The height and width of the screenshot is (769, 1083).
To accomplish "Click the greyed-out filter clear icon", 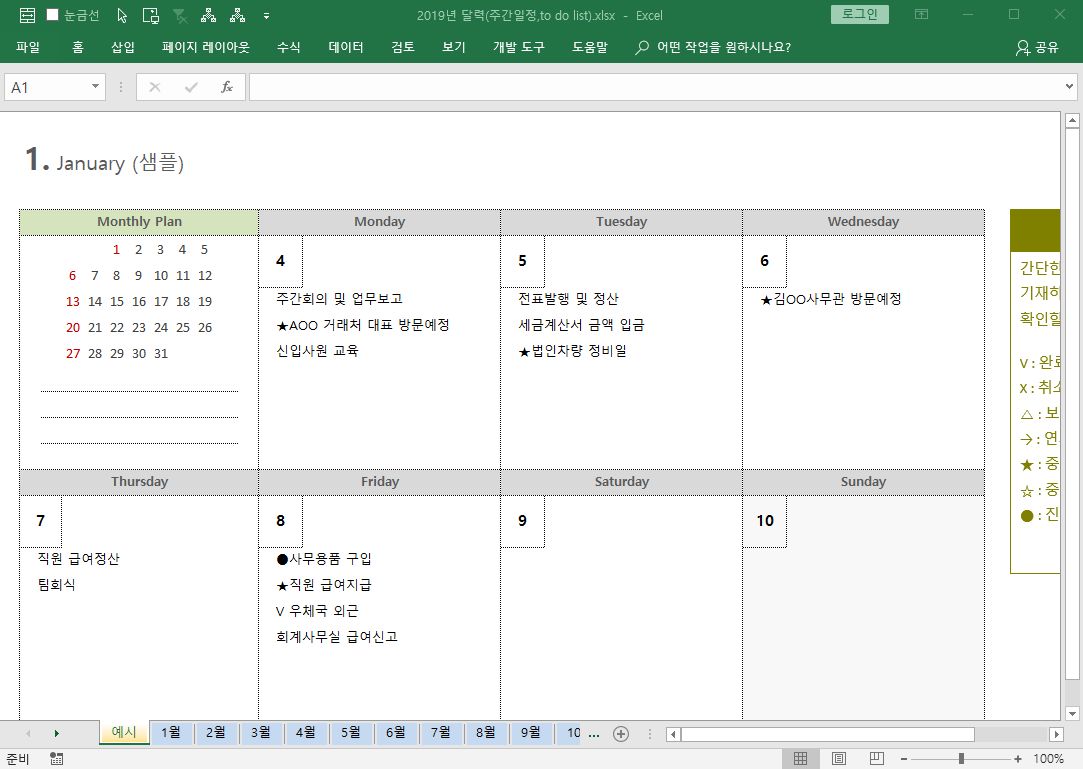I will (x=180, y=15).
